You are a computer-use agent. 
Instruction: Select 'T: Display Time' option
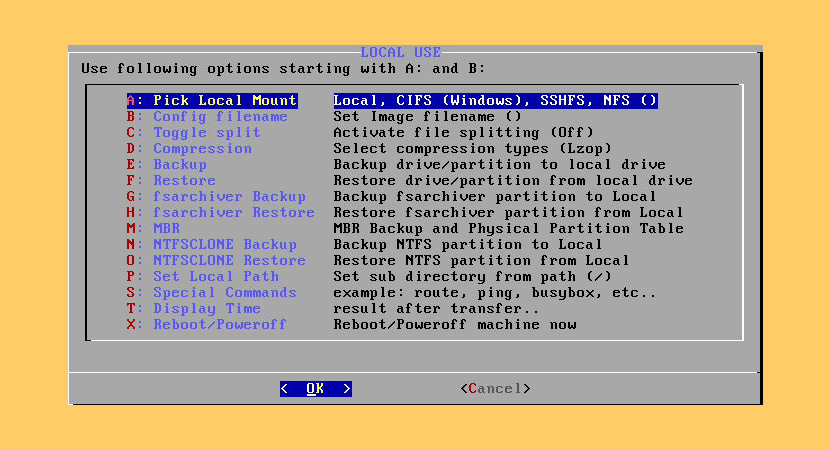[193, 308]
